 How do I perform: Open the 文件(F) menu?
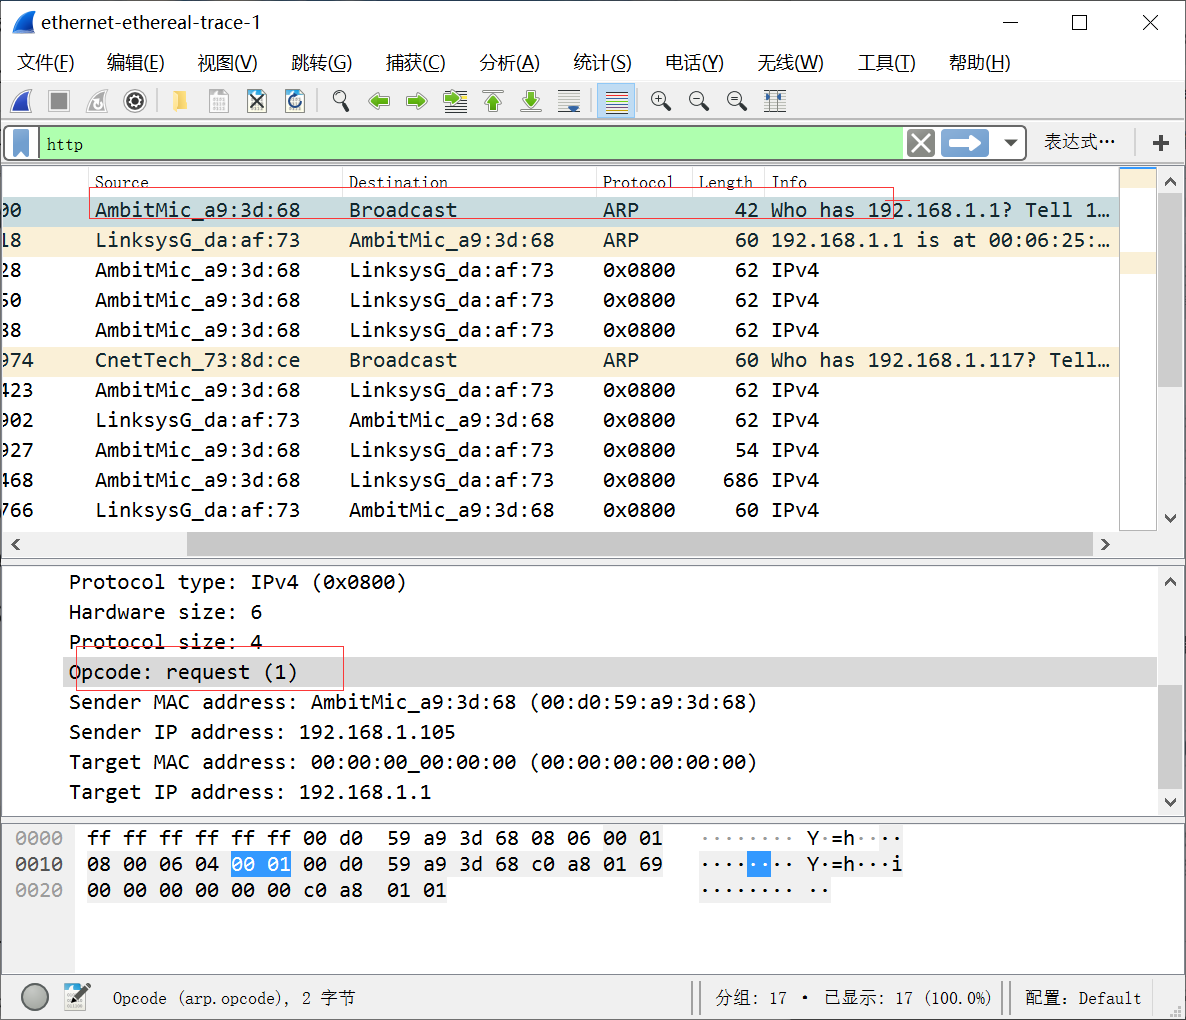45,63
